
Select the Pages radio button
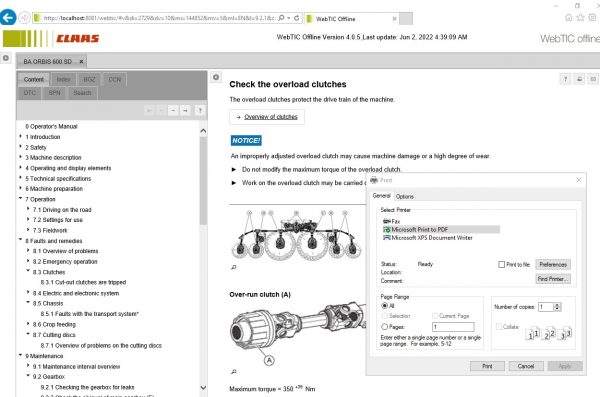pyautogui.click(x=385, y=327)
